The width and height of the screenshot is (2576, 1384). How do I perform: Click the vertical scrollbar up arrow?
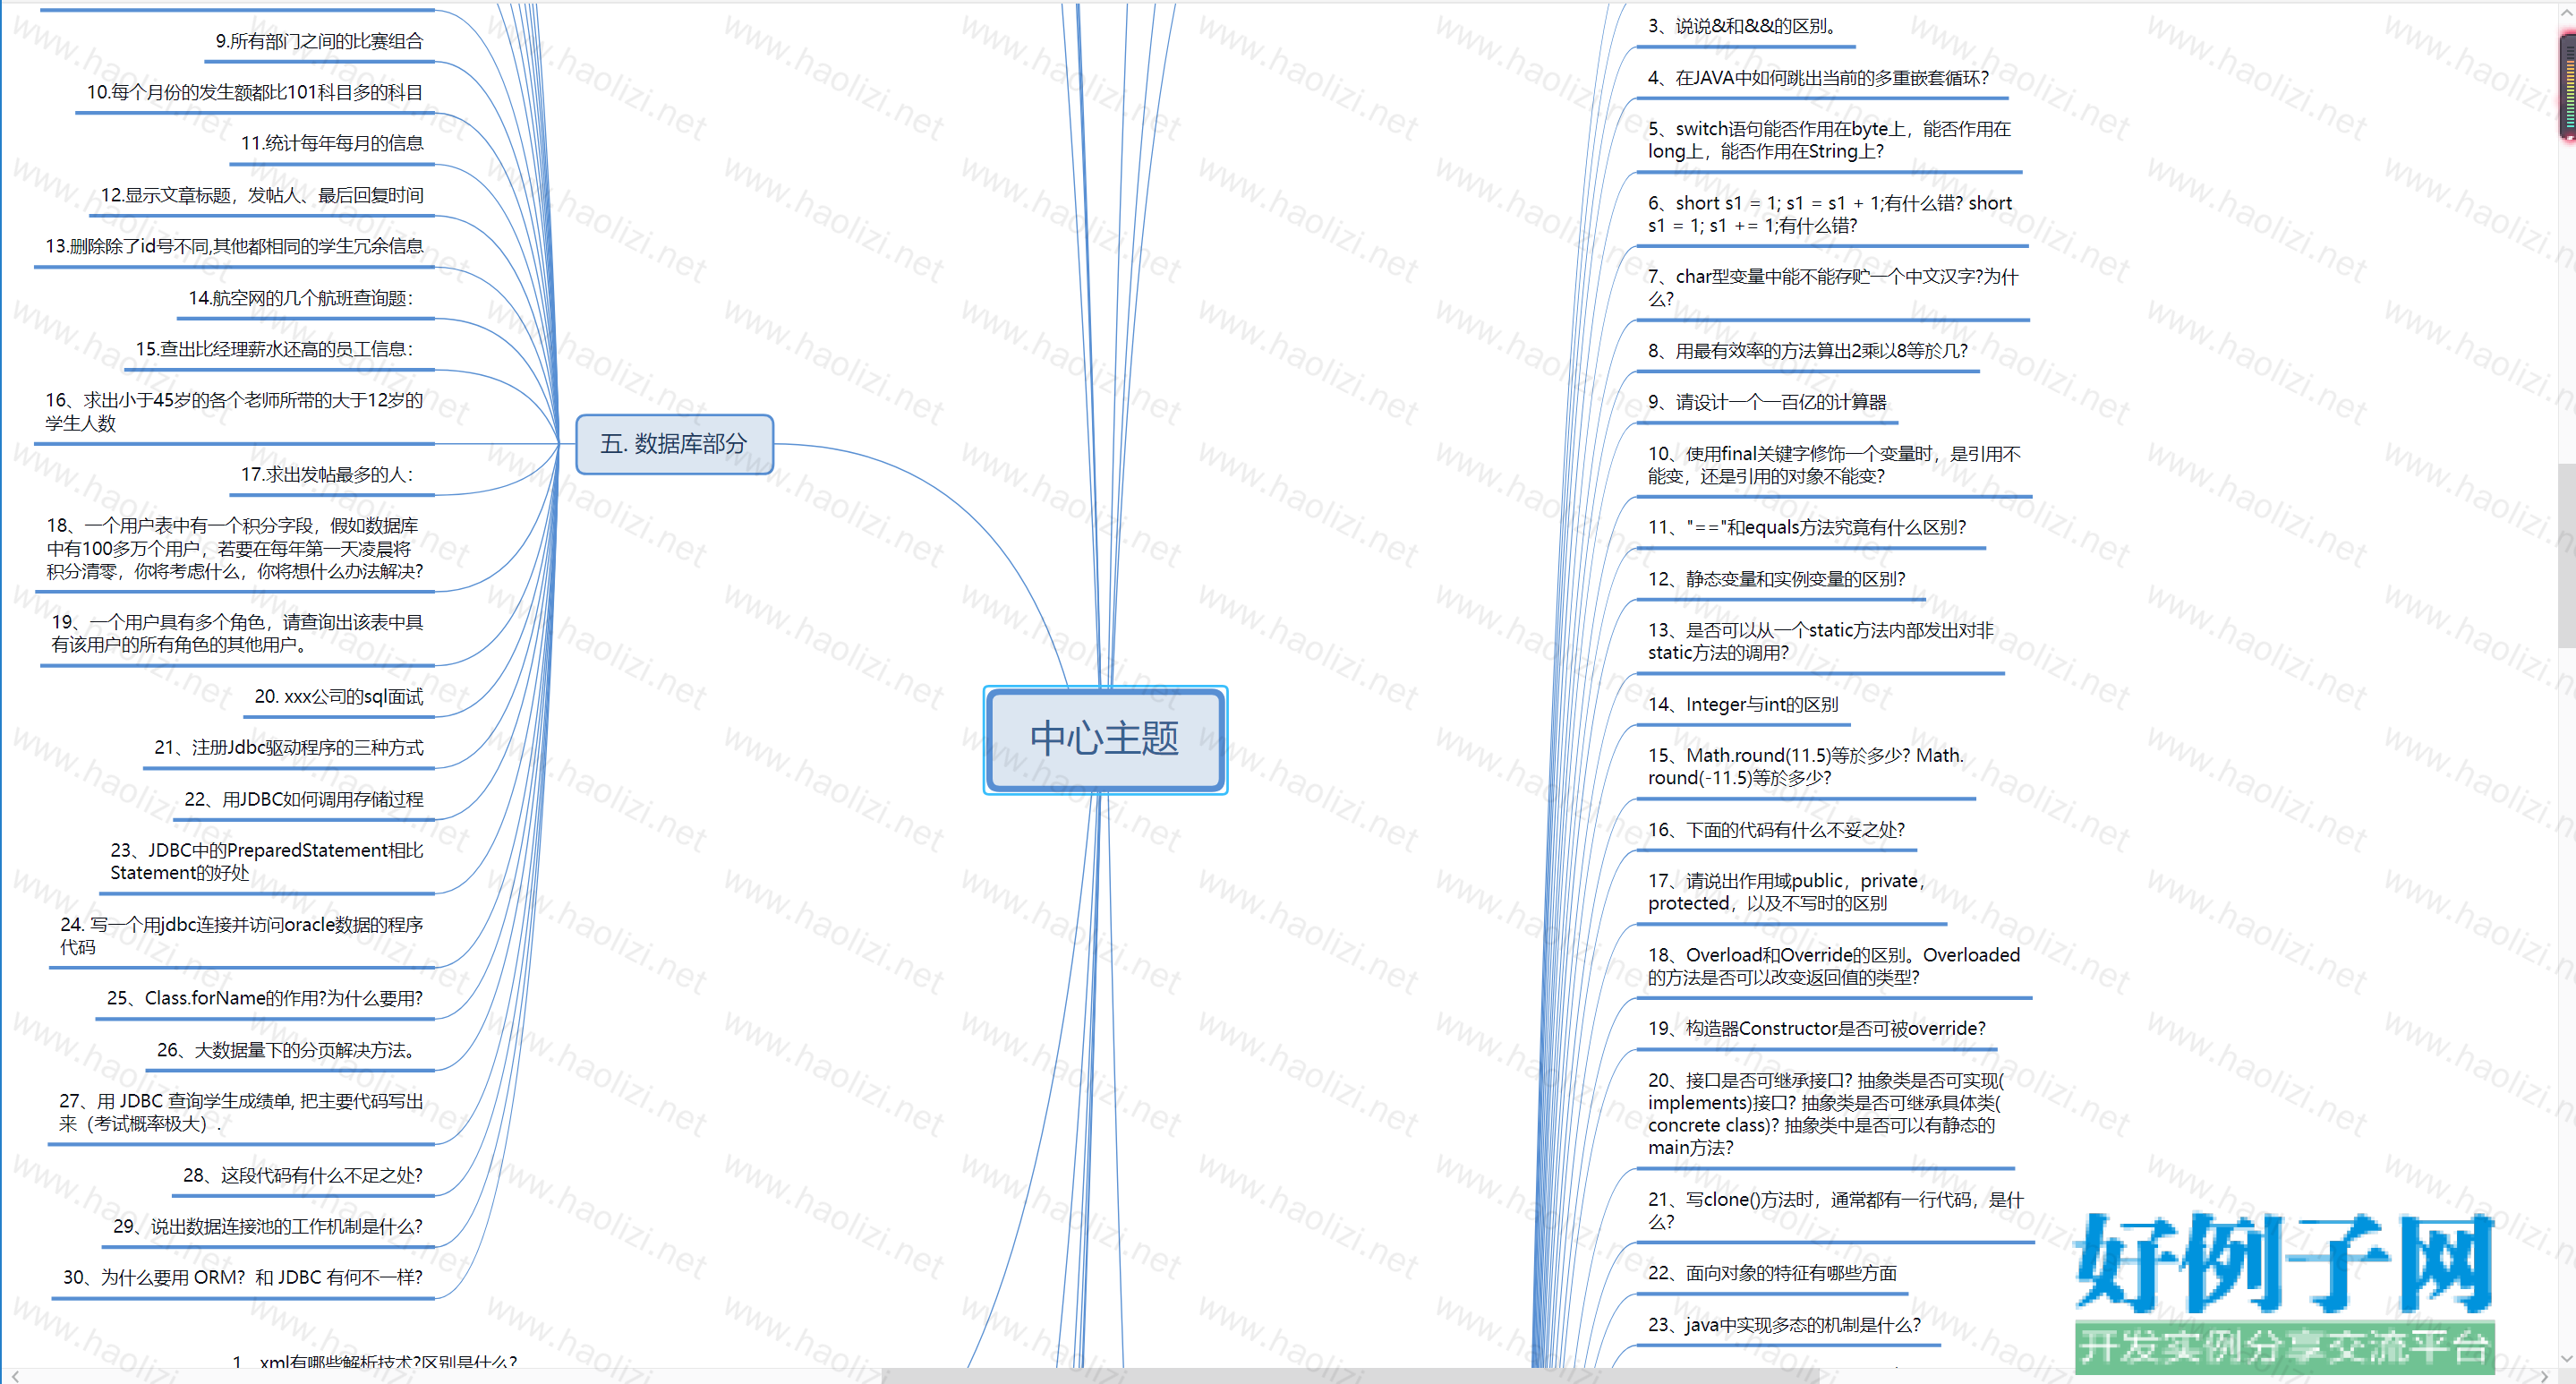tap(2566, 12)
